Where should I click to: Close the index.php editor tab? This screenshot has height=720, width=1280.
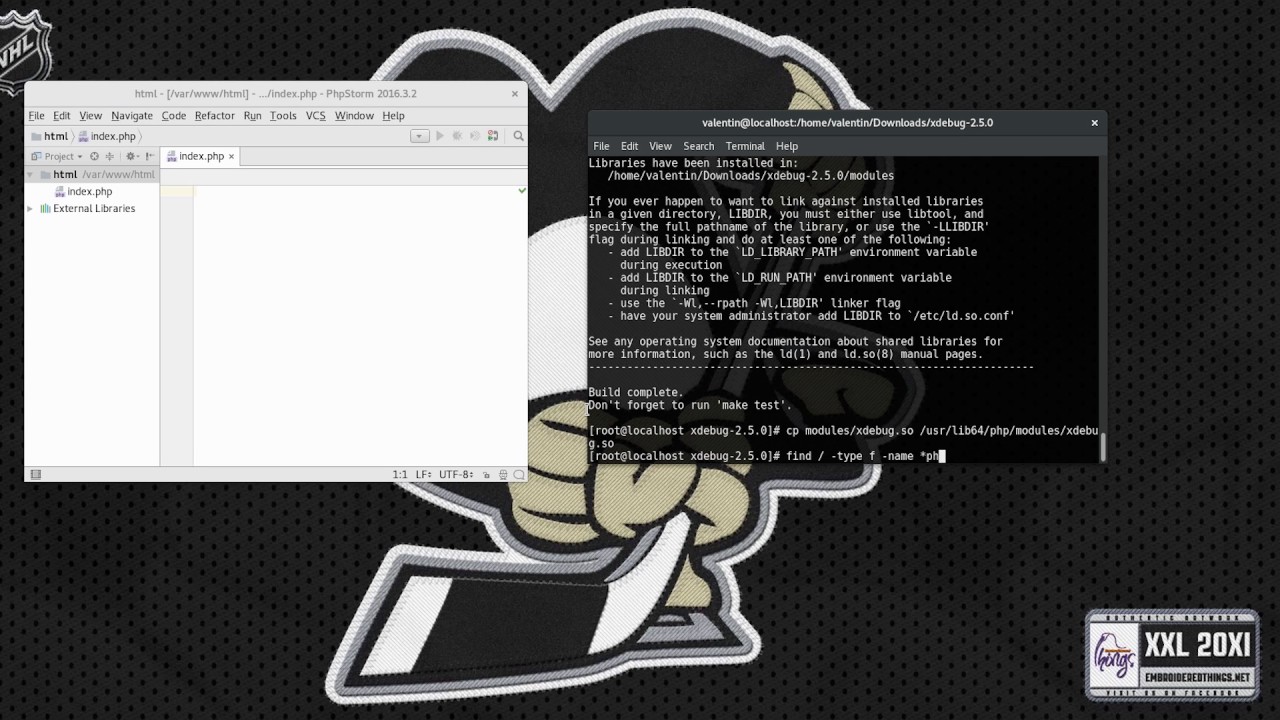231,156
